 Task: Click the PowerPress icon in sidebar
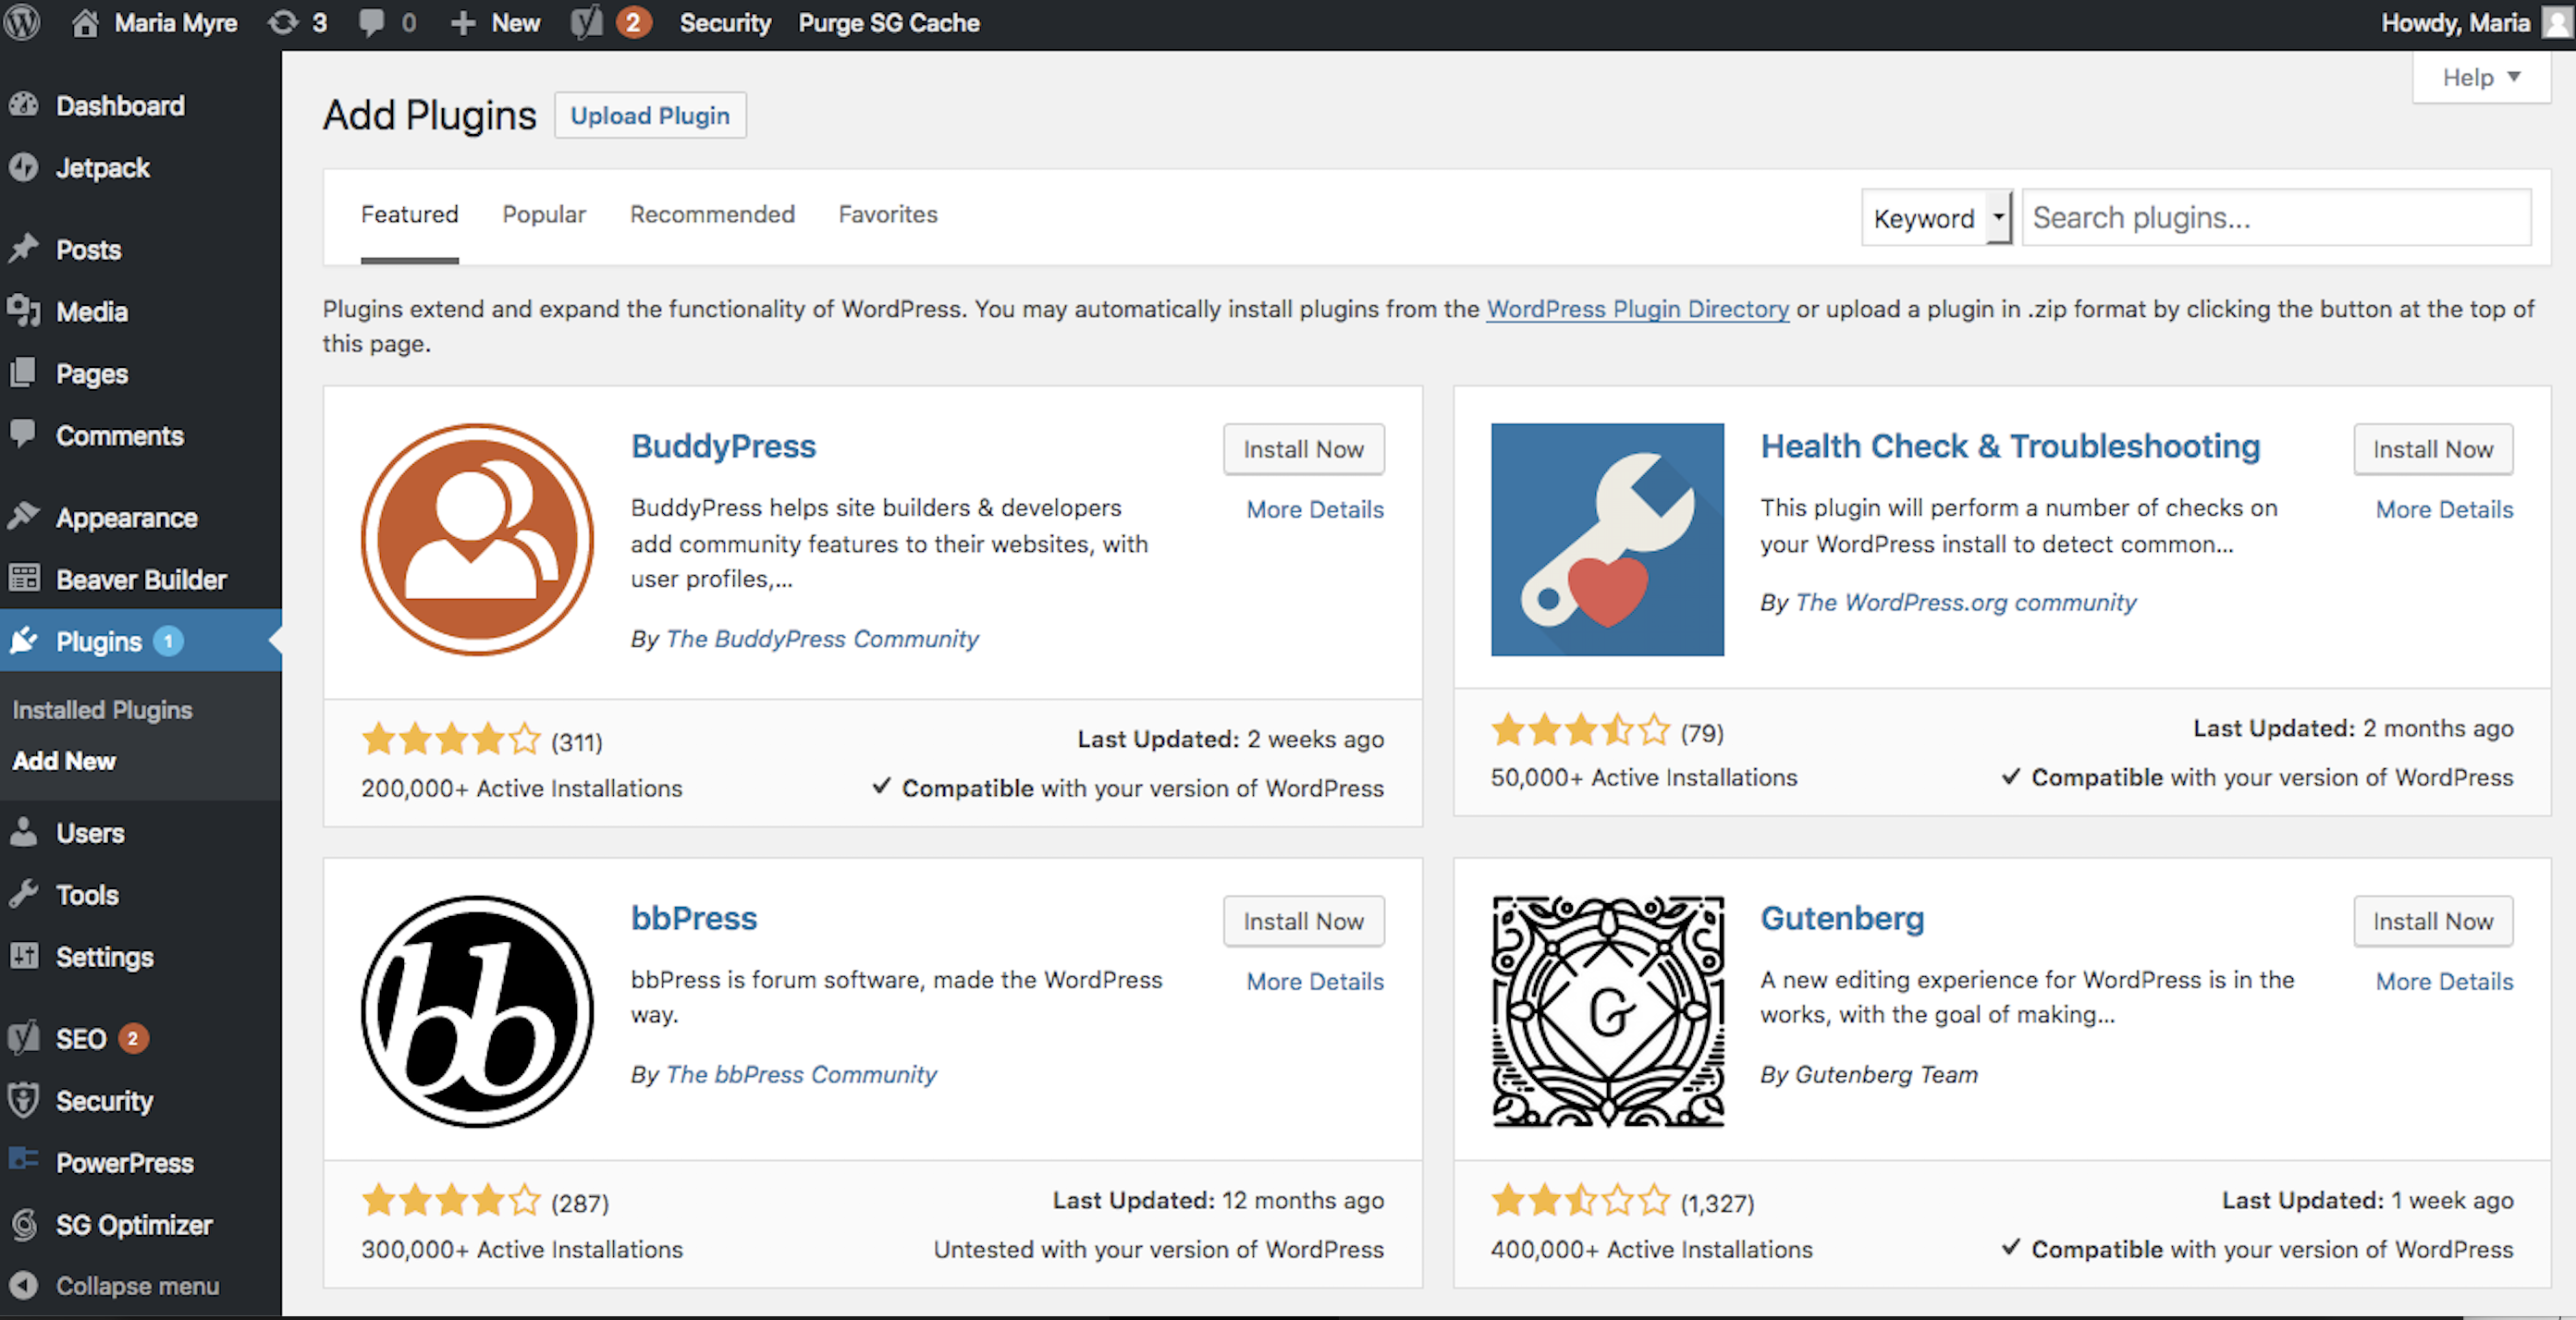[24, 1160]
